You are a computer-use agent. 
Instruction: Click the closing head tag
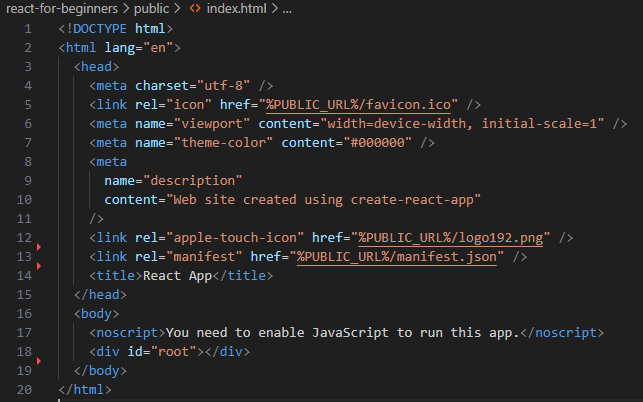[x=100, y=295]
